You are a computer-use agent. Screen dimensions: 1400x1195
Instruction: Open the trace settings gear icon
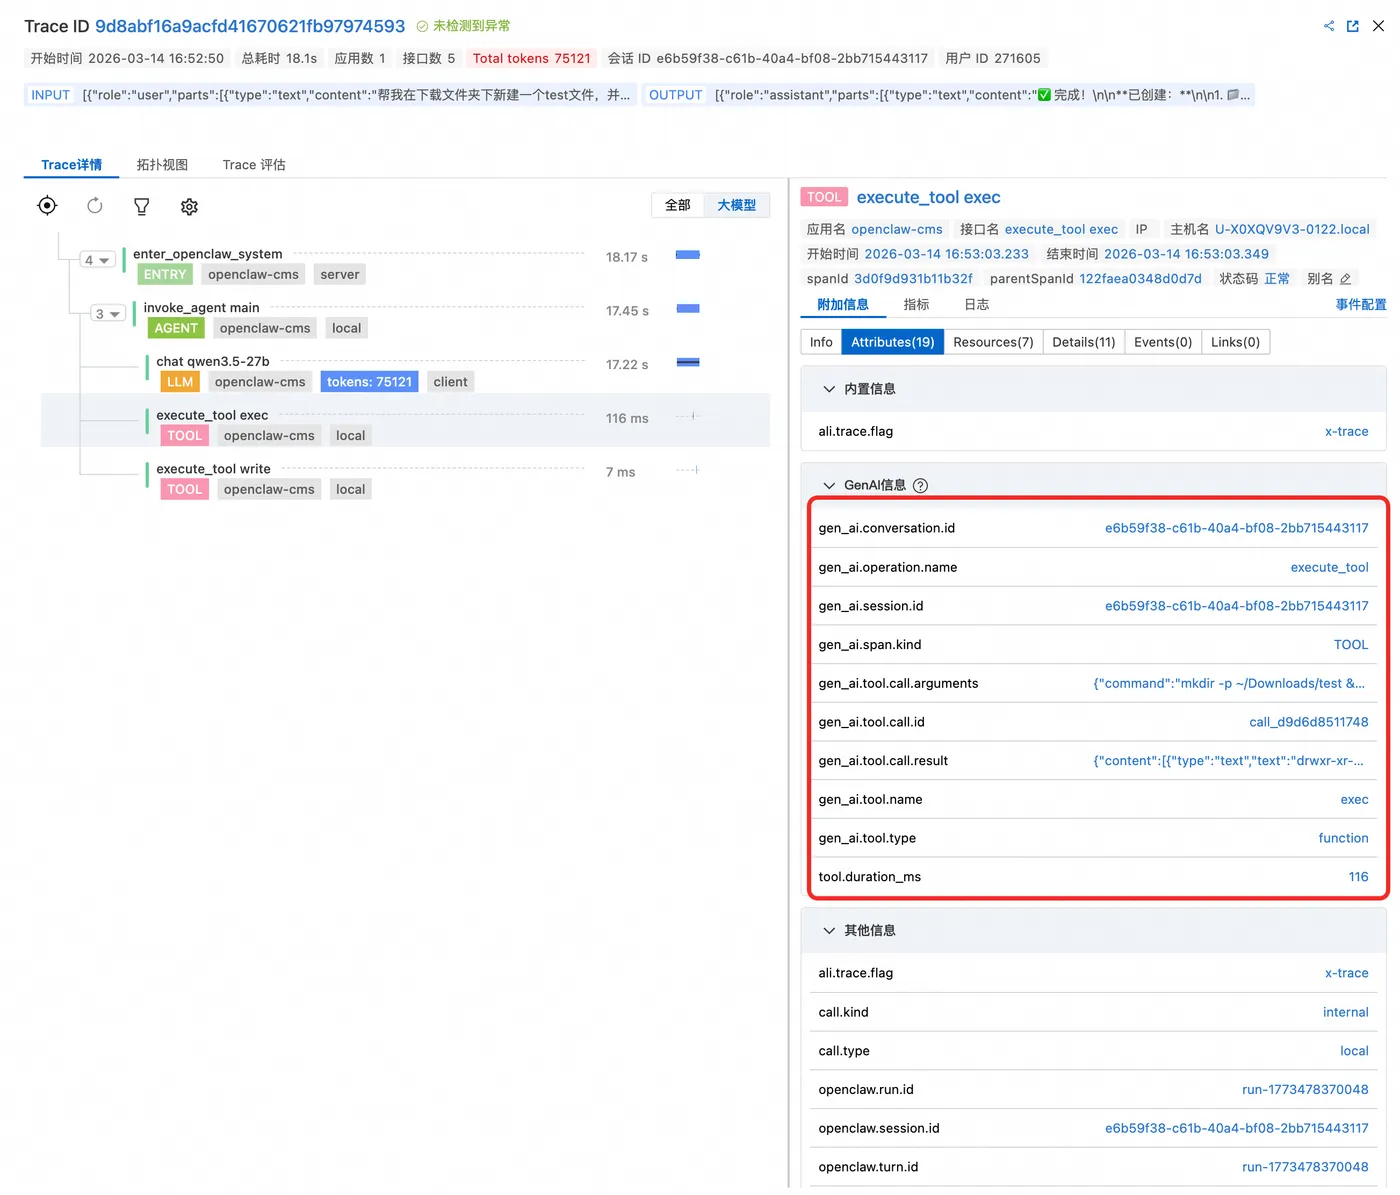click(189, 206)
